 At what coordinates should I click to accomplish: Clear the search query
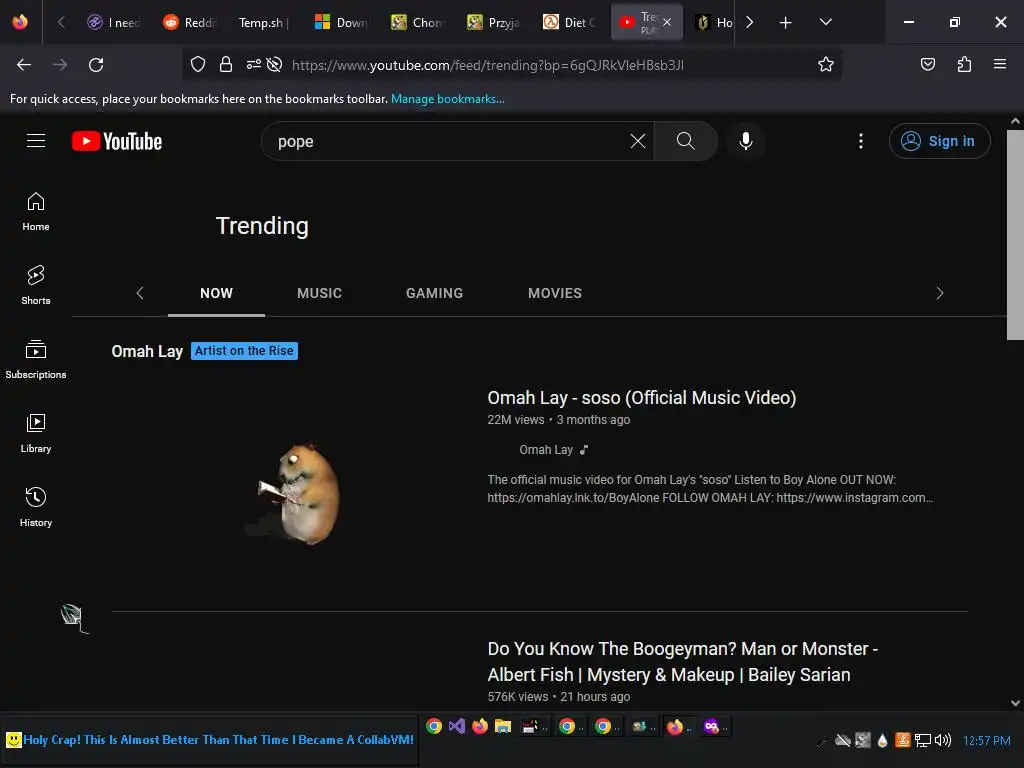tap(638, 141)
